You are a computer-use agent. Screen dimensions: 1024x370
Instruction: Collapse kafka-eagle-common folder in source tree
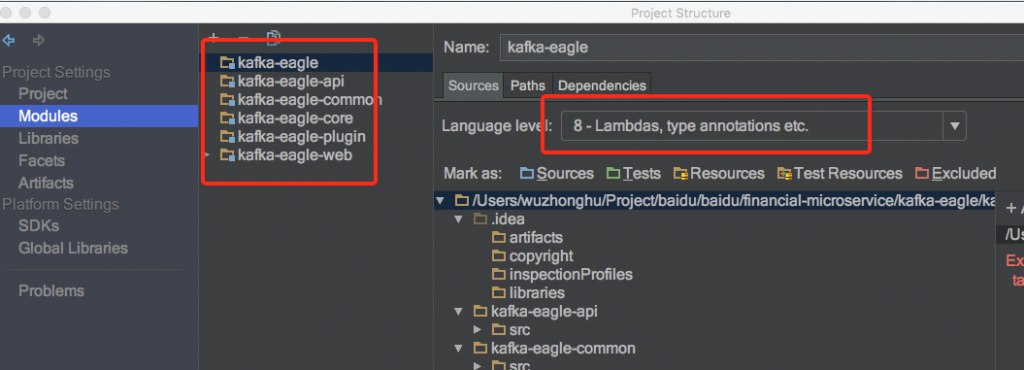(x=459, y=348)
